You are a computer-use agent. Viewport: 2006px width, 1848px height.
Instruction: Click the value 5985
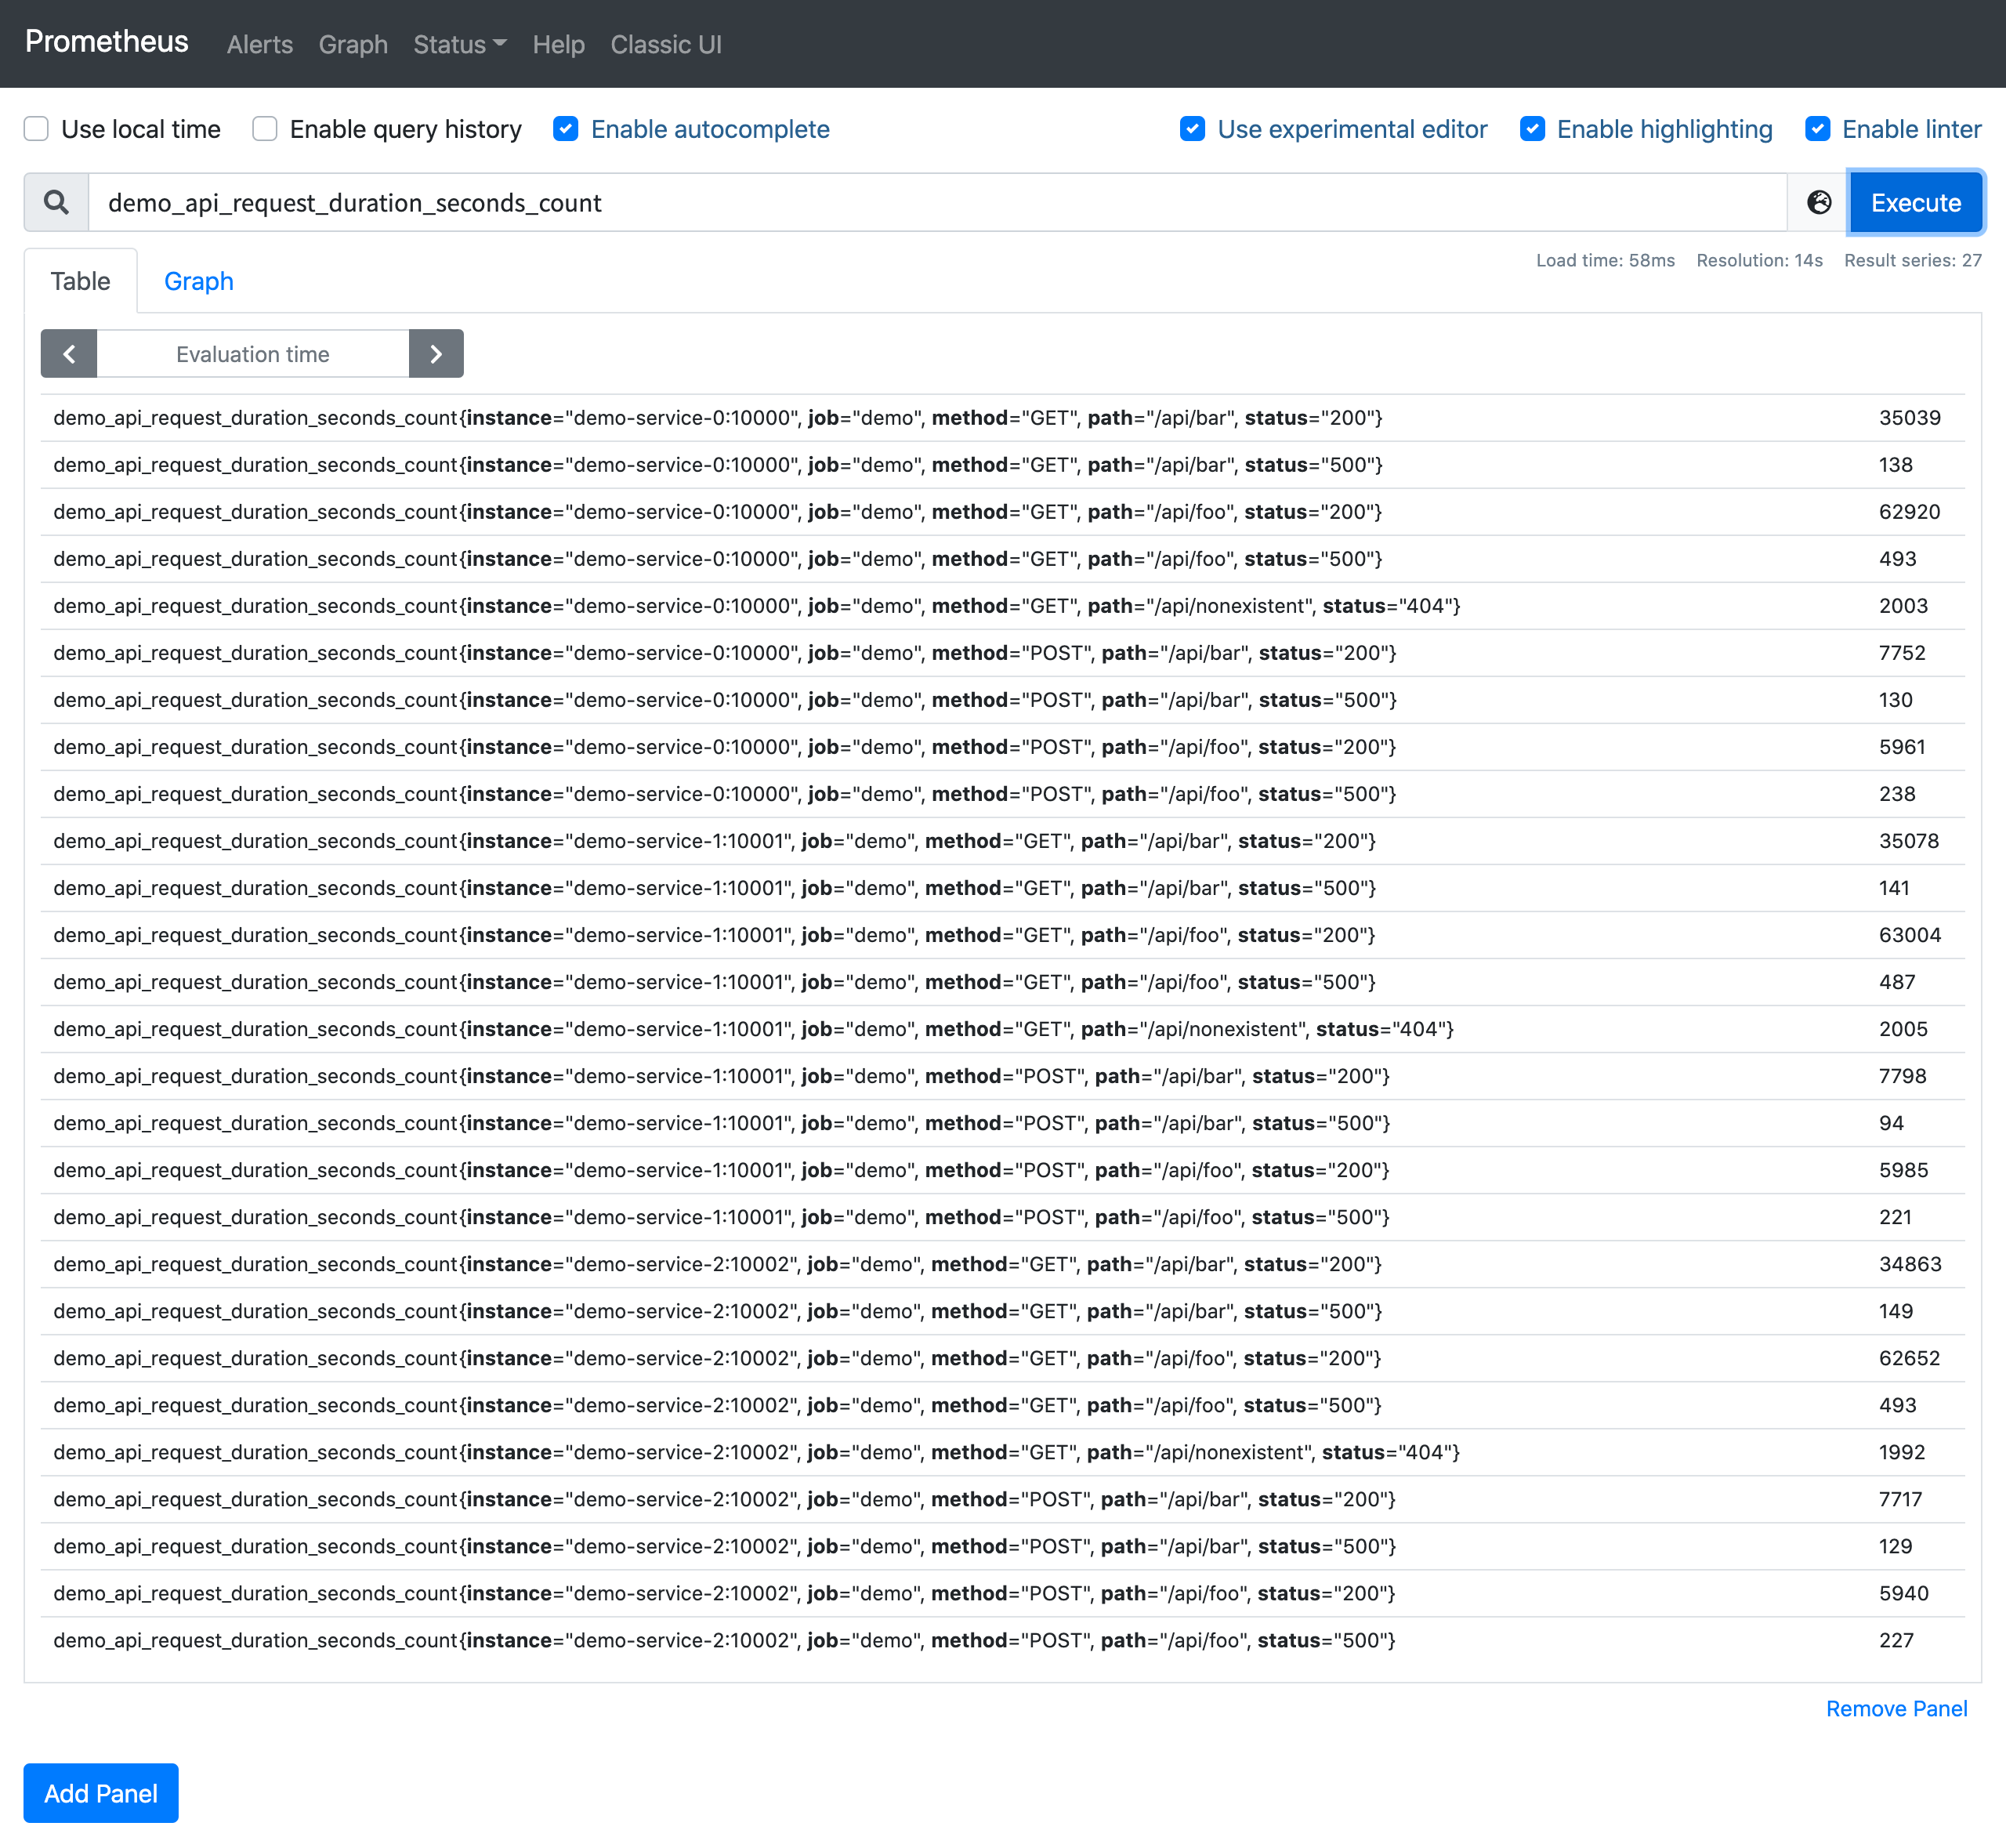point(1904,1170)
